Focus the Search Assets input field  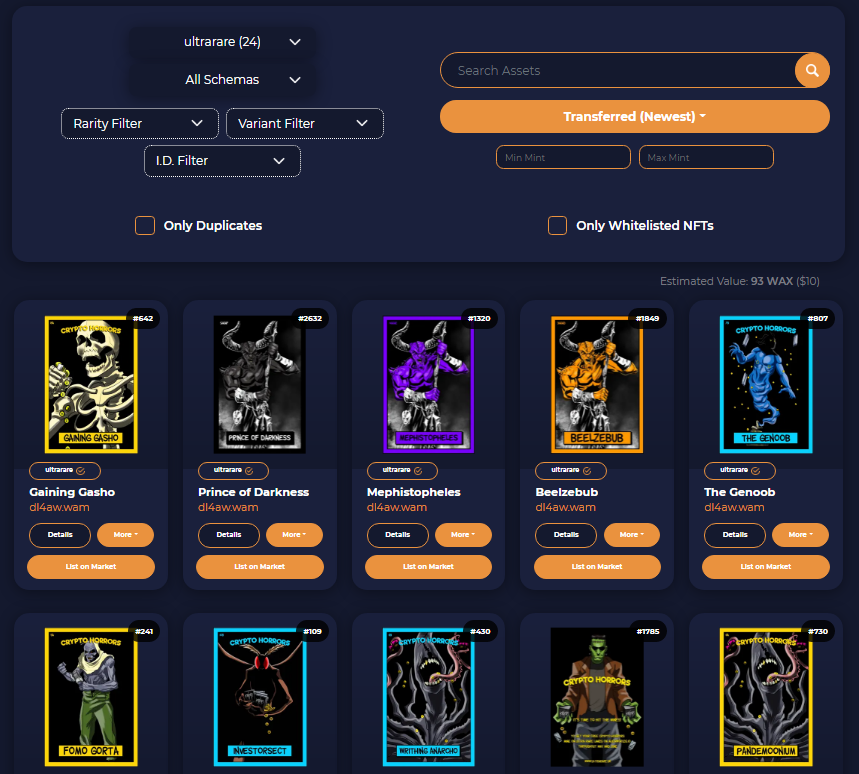pyautogui.click(x=619, y=70)
